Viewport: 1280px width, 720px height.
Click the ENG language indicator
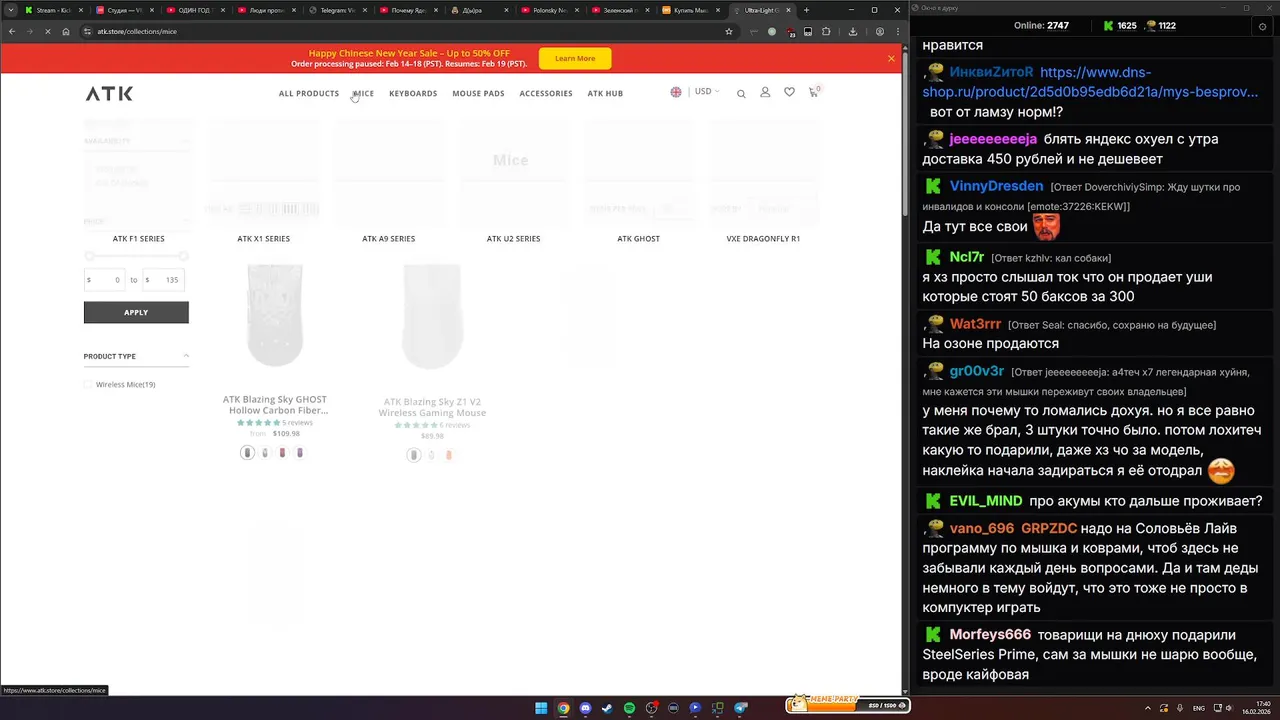1199,708
